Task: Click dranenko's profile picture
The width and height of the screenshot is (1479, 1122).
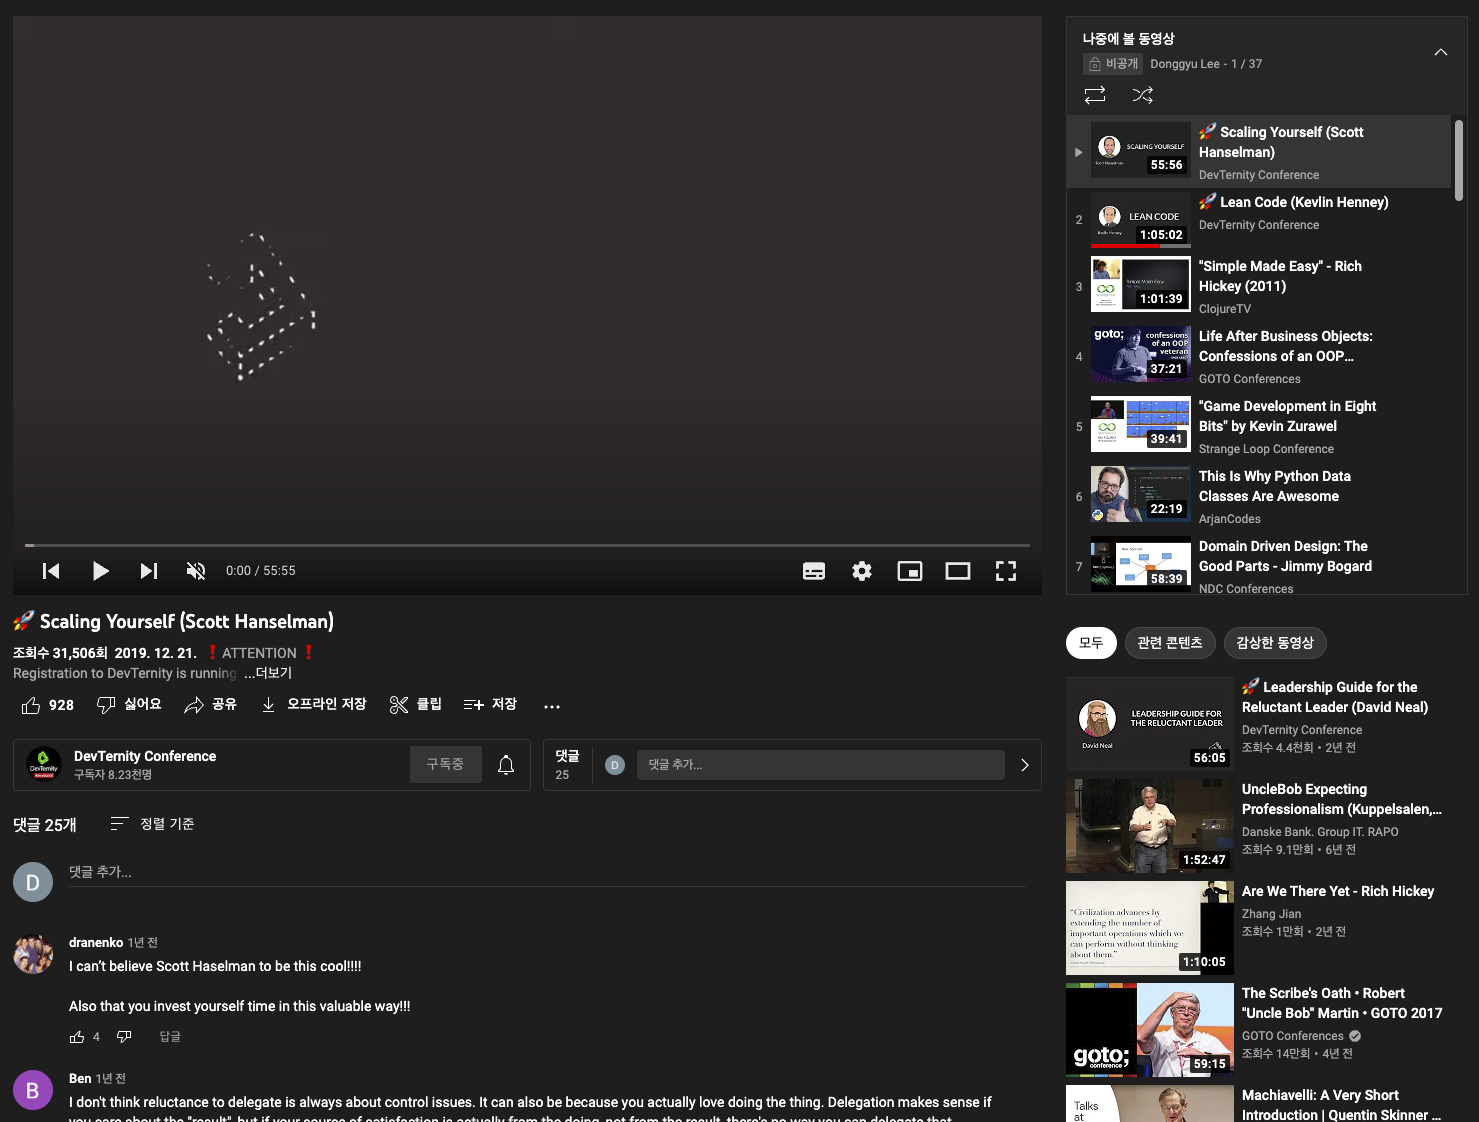Action: (x=33, y=954)
